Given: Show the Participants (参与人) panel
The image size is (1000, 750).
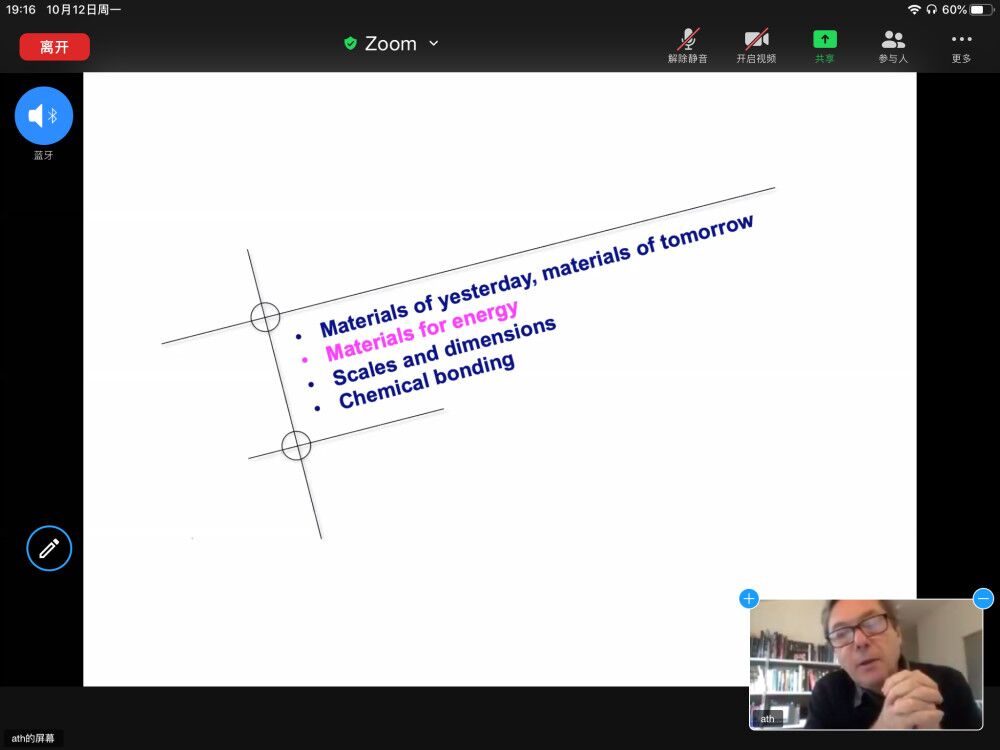Looking at the screenshot, I should 893,45.
